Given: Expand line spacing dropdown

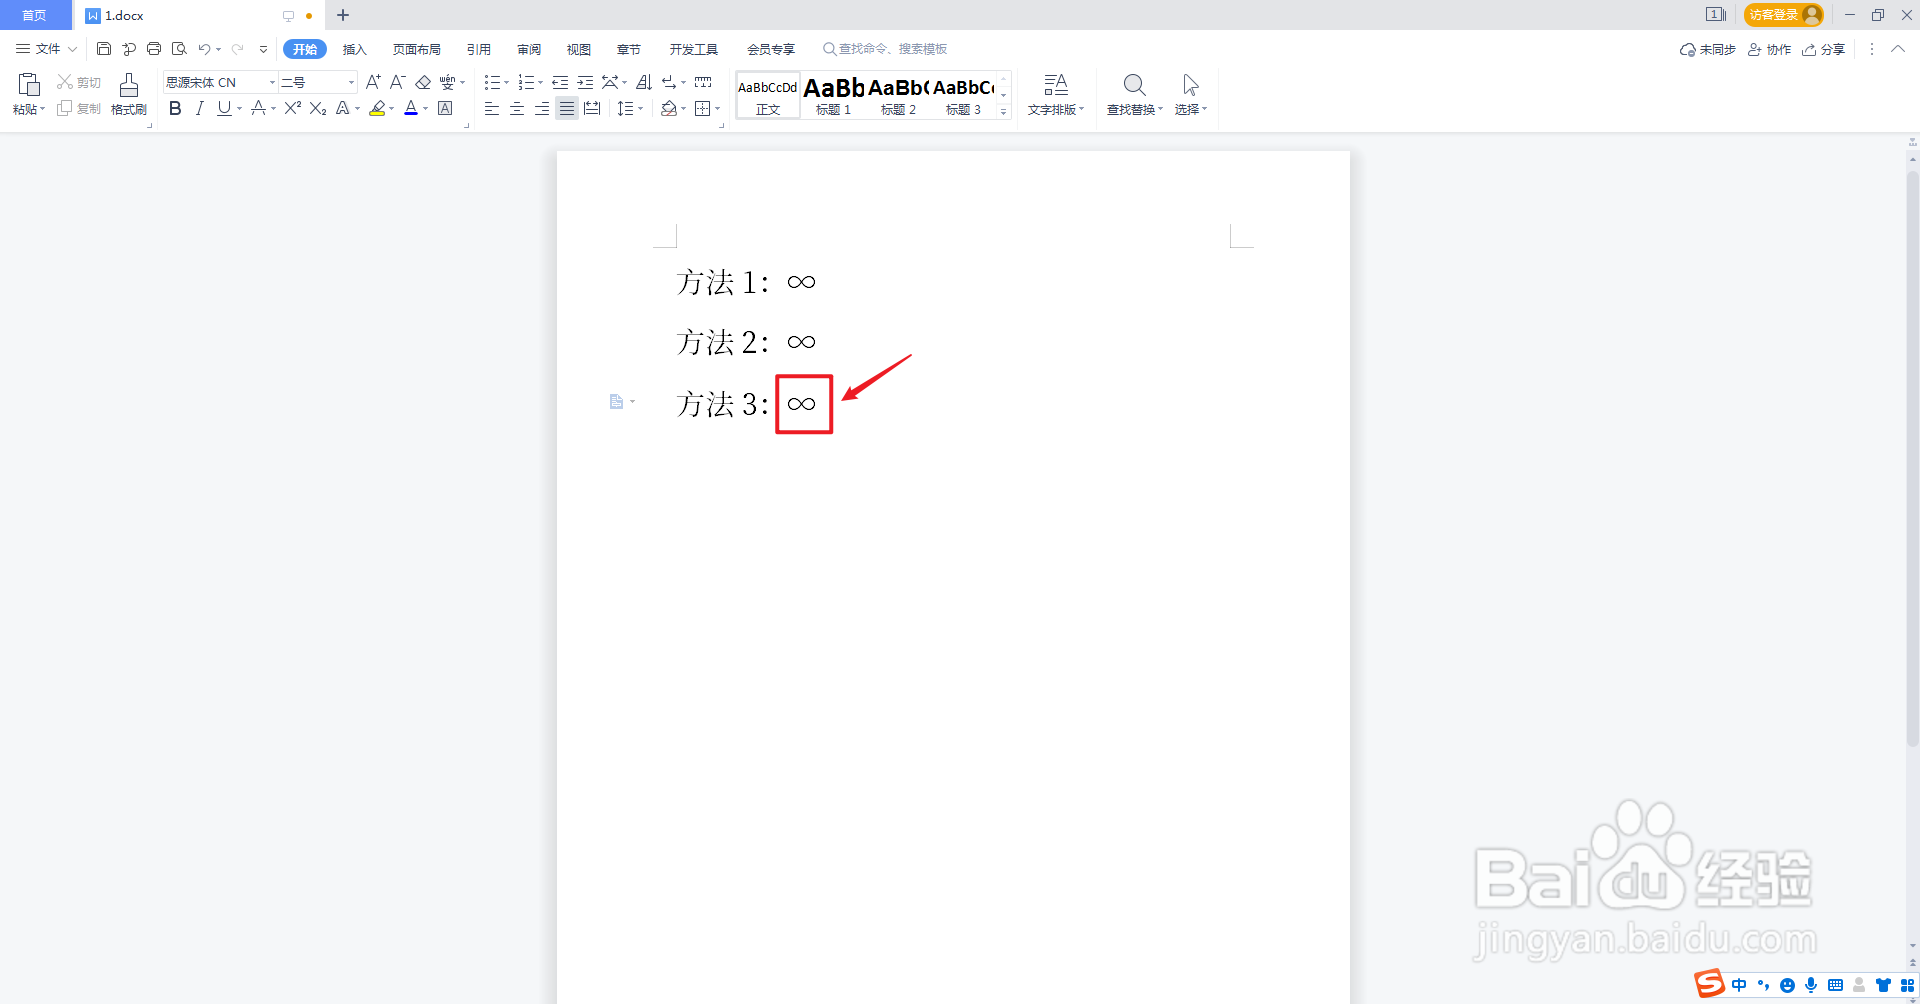Looking at the screenshot, I should (x=640, y=109).
